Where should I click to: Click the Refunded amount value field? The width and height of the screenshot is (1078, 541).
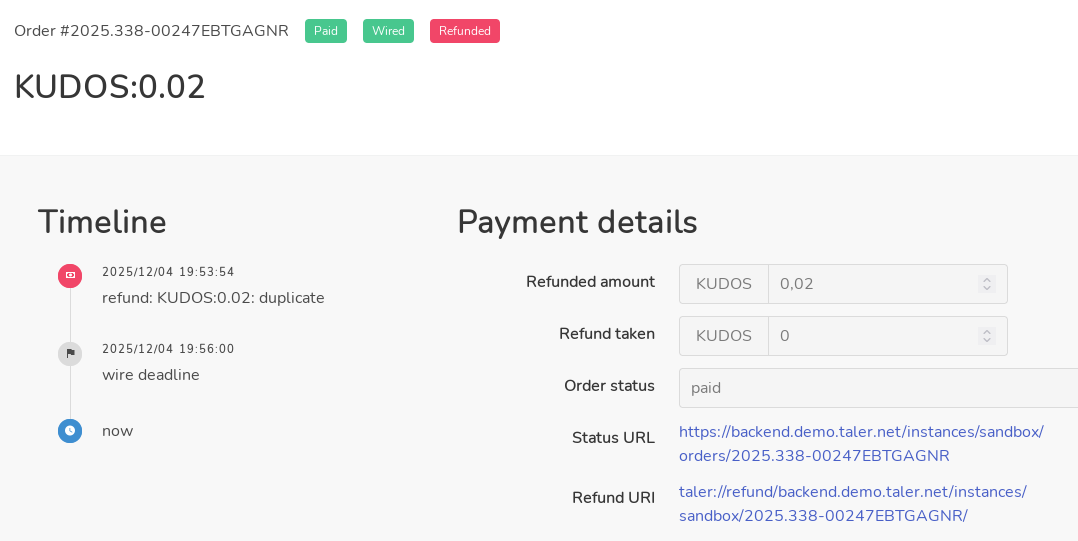(870, 284)
